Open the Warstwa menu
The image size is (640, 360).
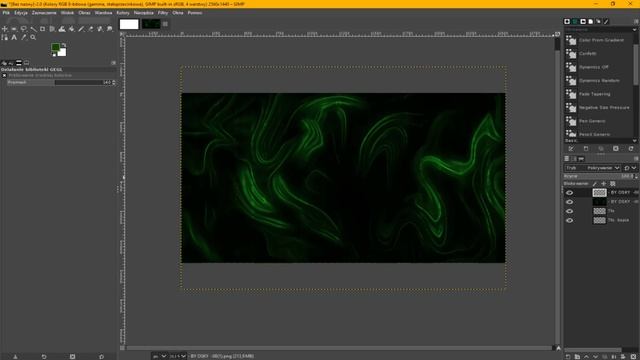click(103, 13)
